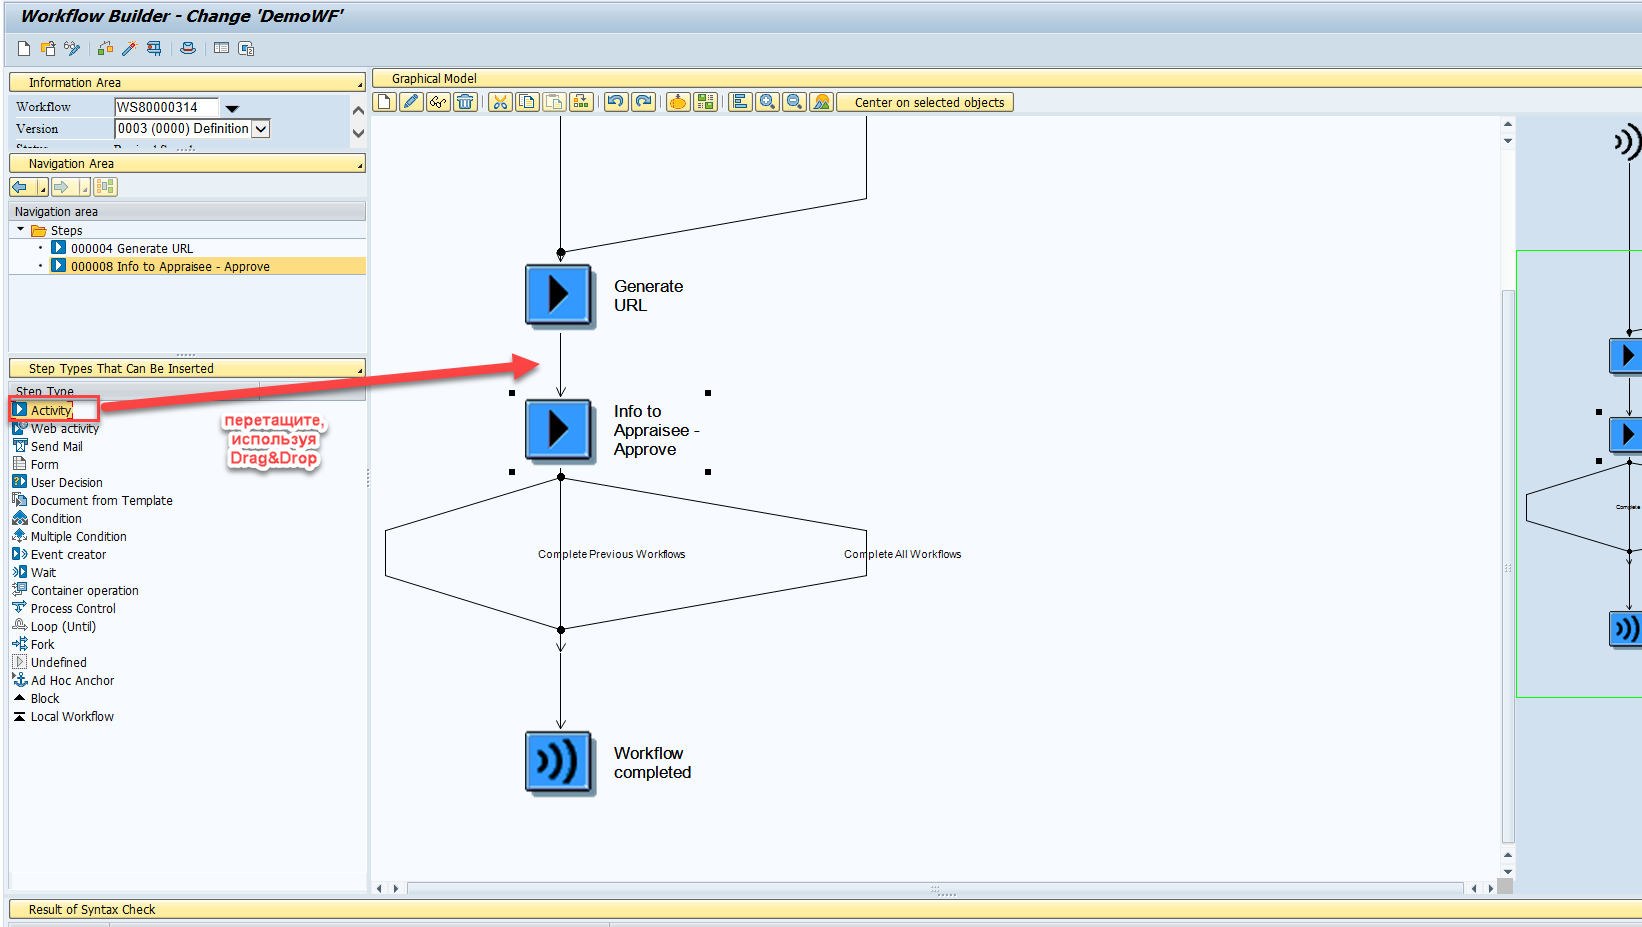Select Document from Template step type

pyautogui.click(x=101, y=500)
